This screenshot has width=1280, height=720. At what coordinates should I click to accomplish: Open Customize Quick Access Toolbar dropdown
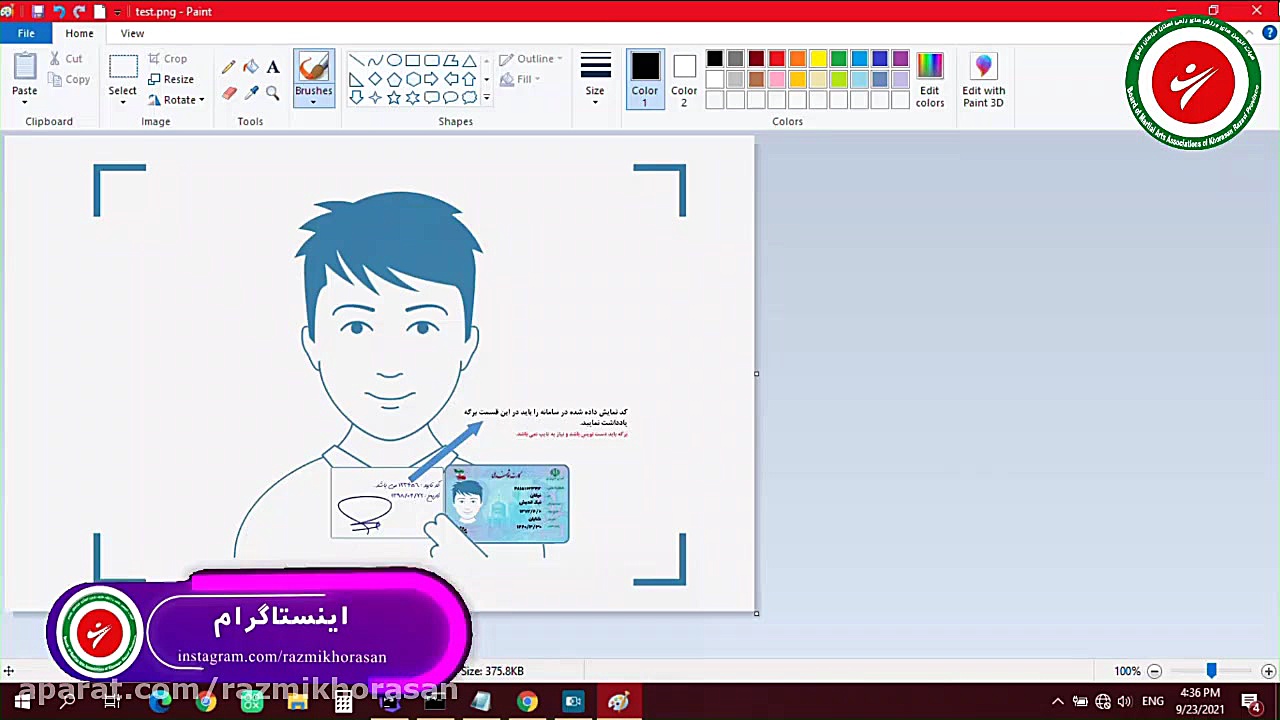[x=118, y=11]
